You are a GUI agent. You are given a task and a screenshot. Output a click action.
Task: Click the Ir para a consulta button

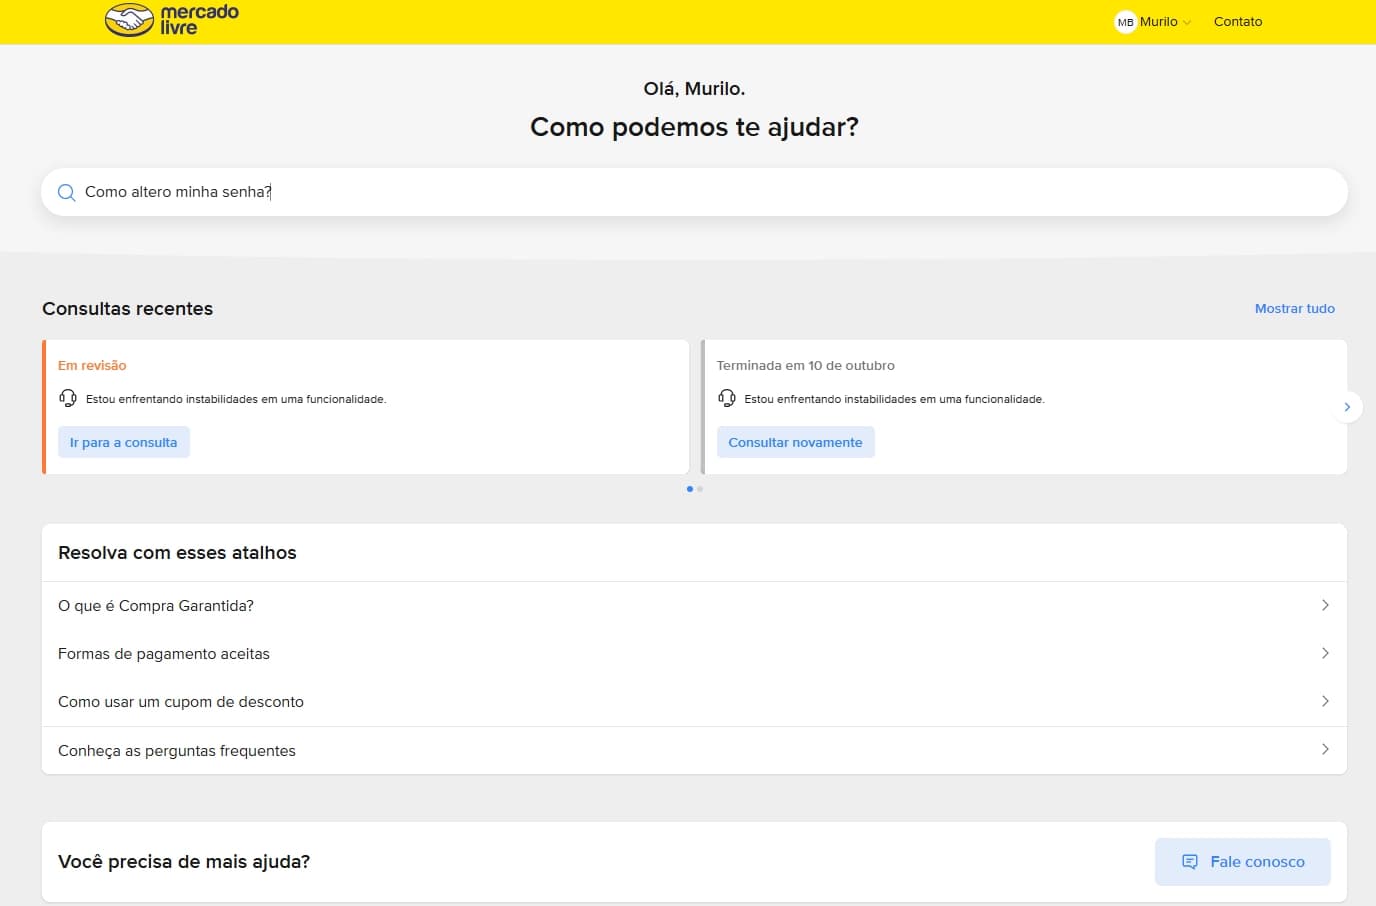pos(124,442)
